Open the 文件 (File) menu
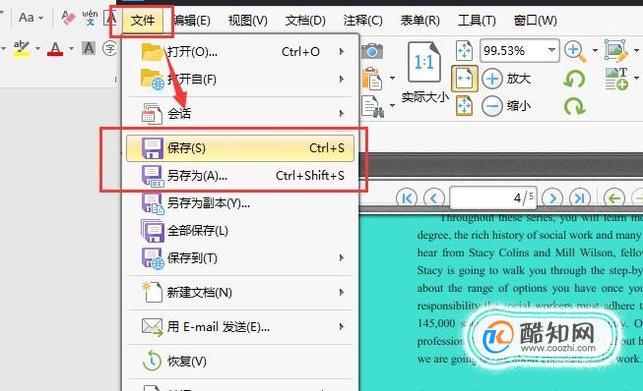 pyautogui.click(x=142, y=20)
